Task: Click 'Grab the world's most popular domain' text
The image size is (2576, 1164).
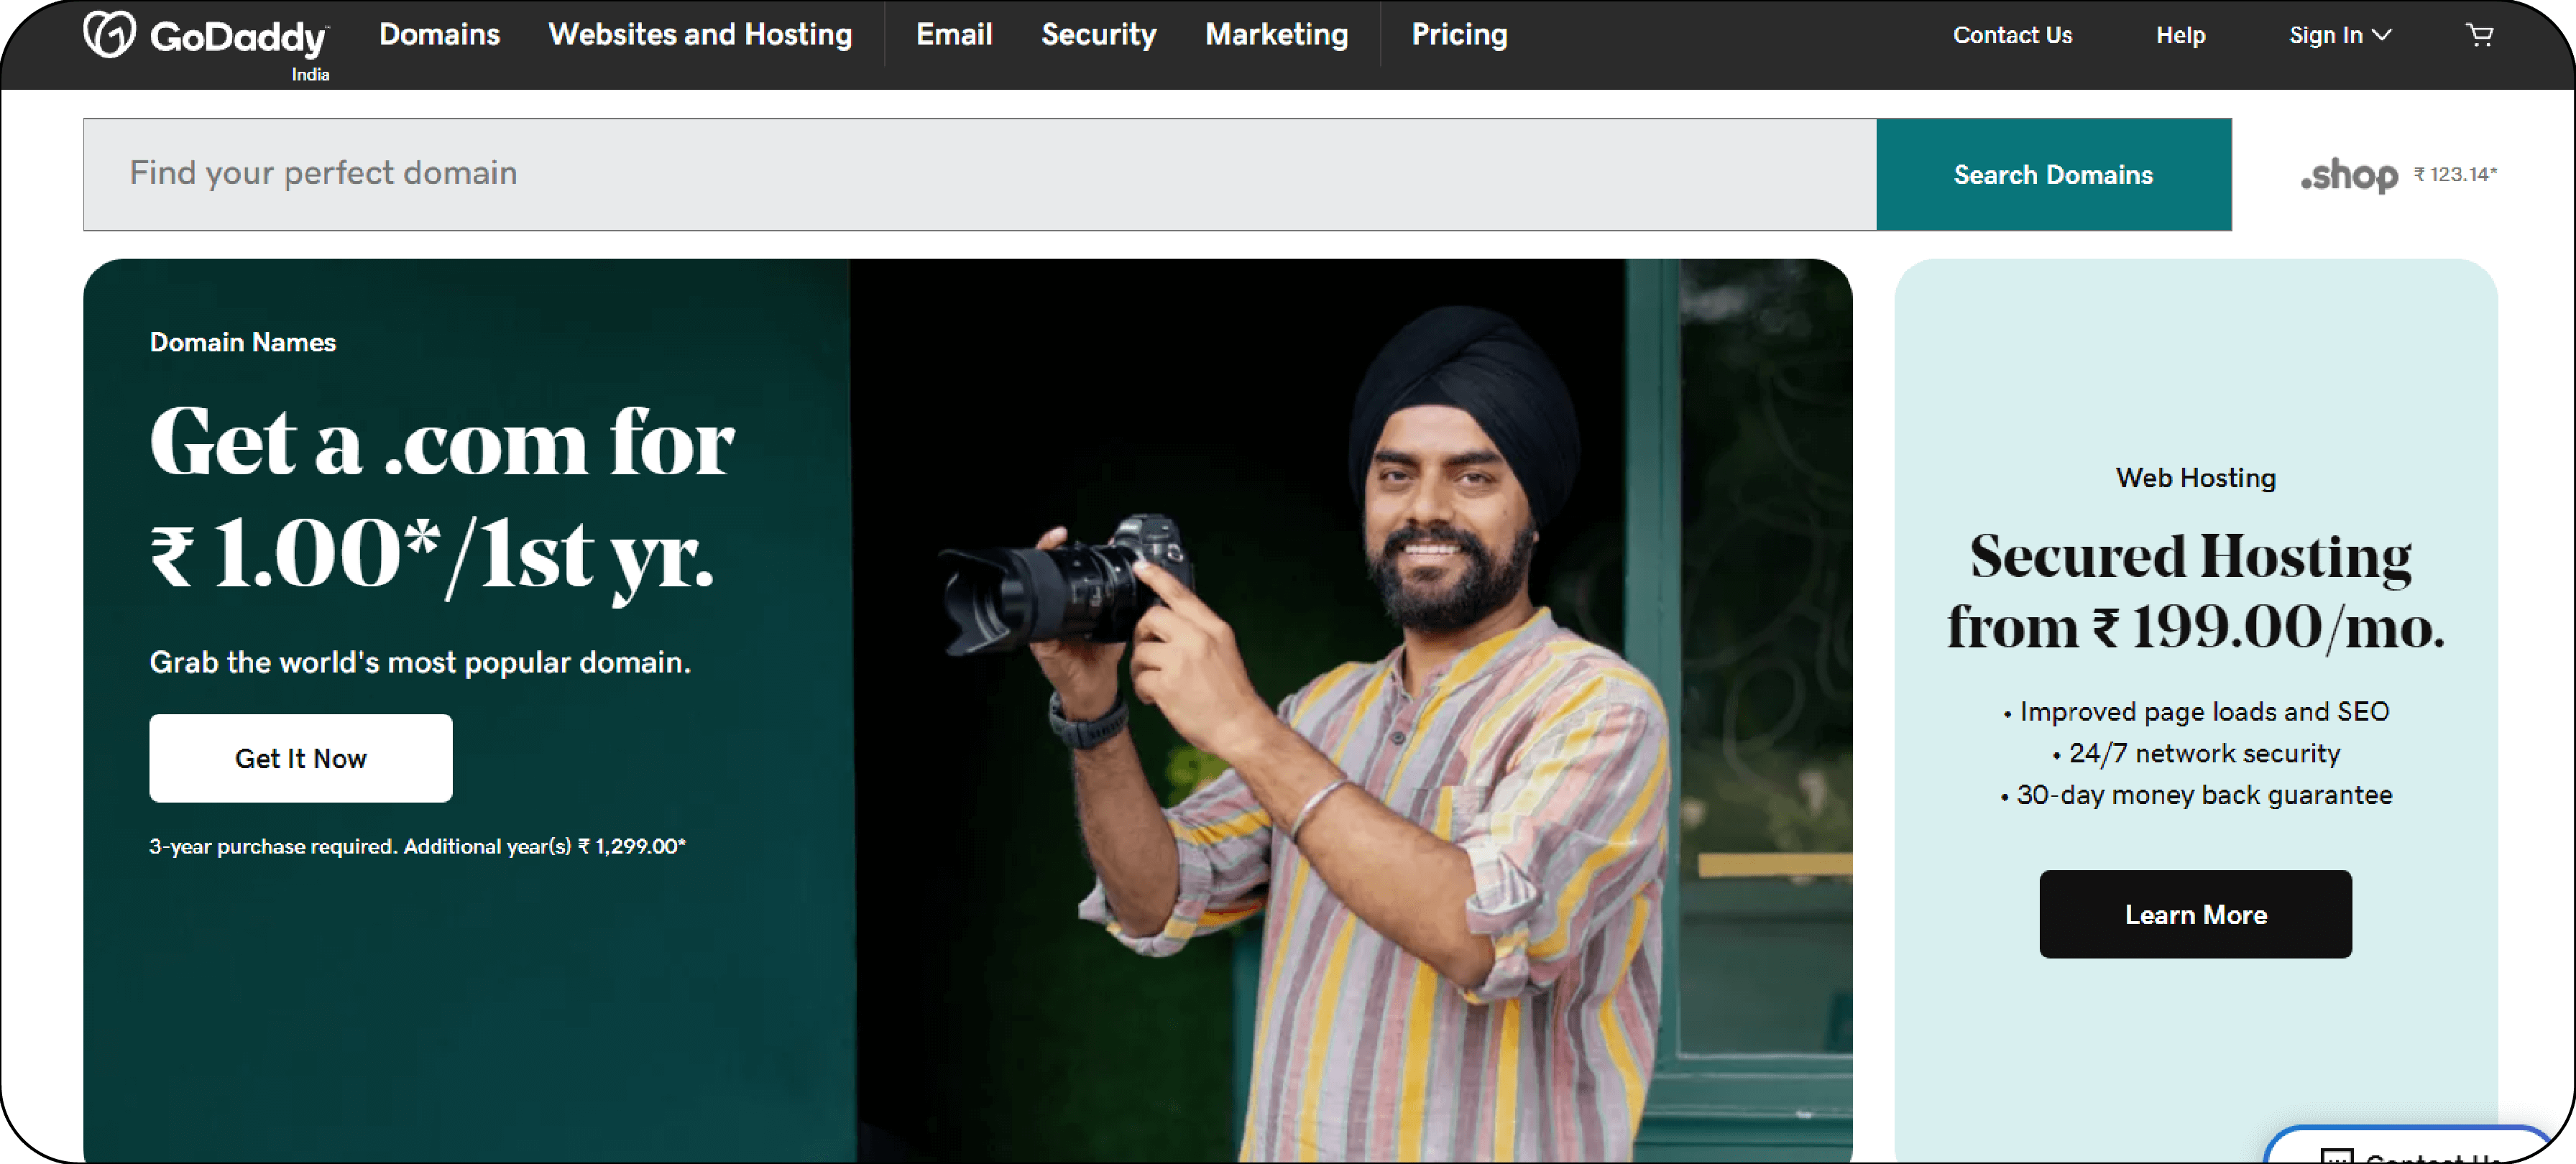Action: pyautogui.click(x=420, y=662)
